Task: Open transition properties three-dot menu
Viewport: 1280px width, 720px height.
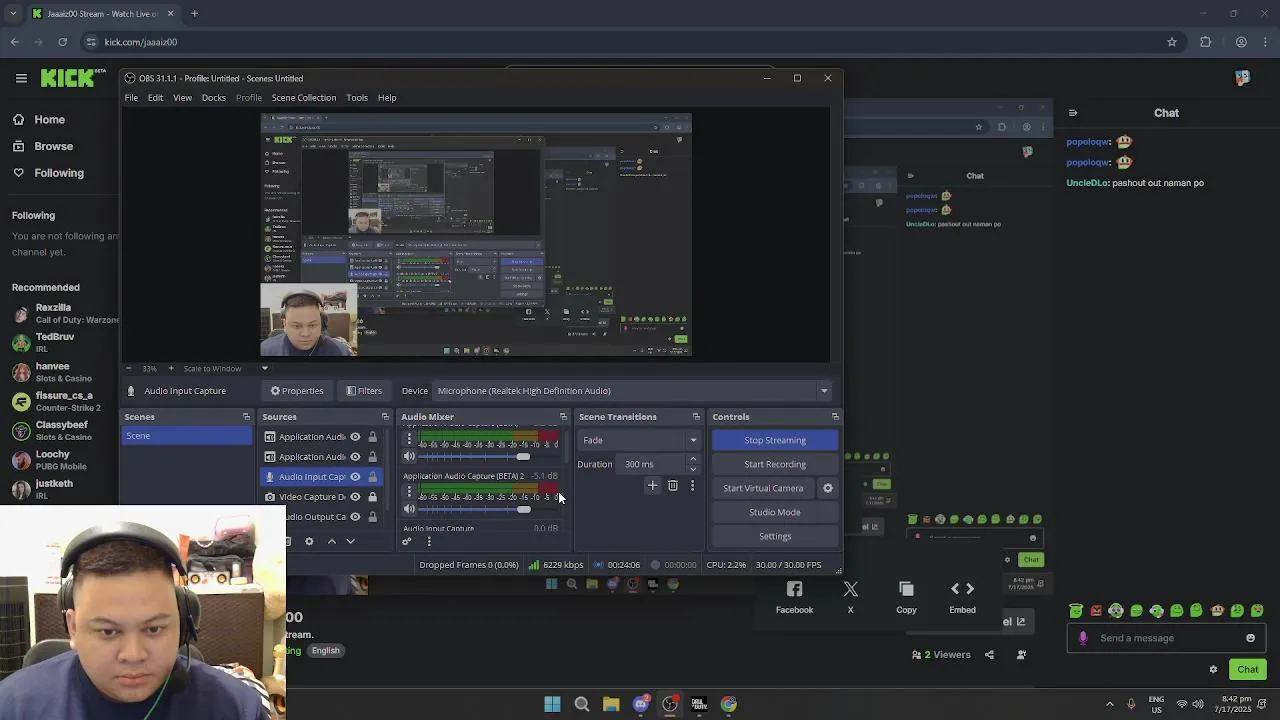Action: coord(692,486)
